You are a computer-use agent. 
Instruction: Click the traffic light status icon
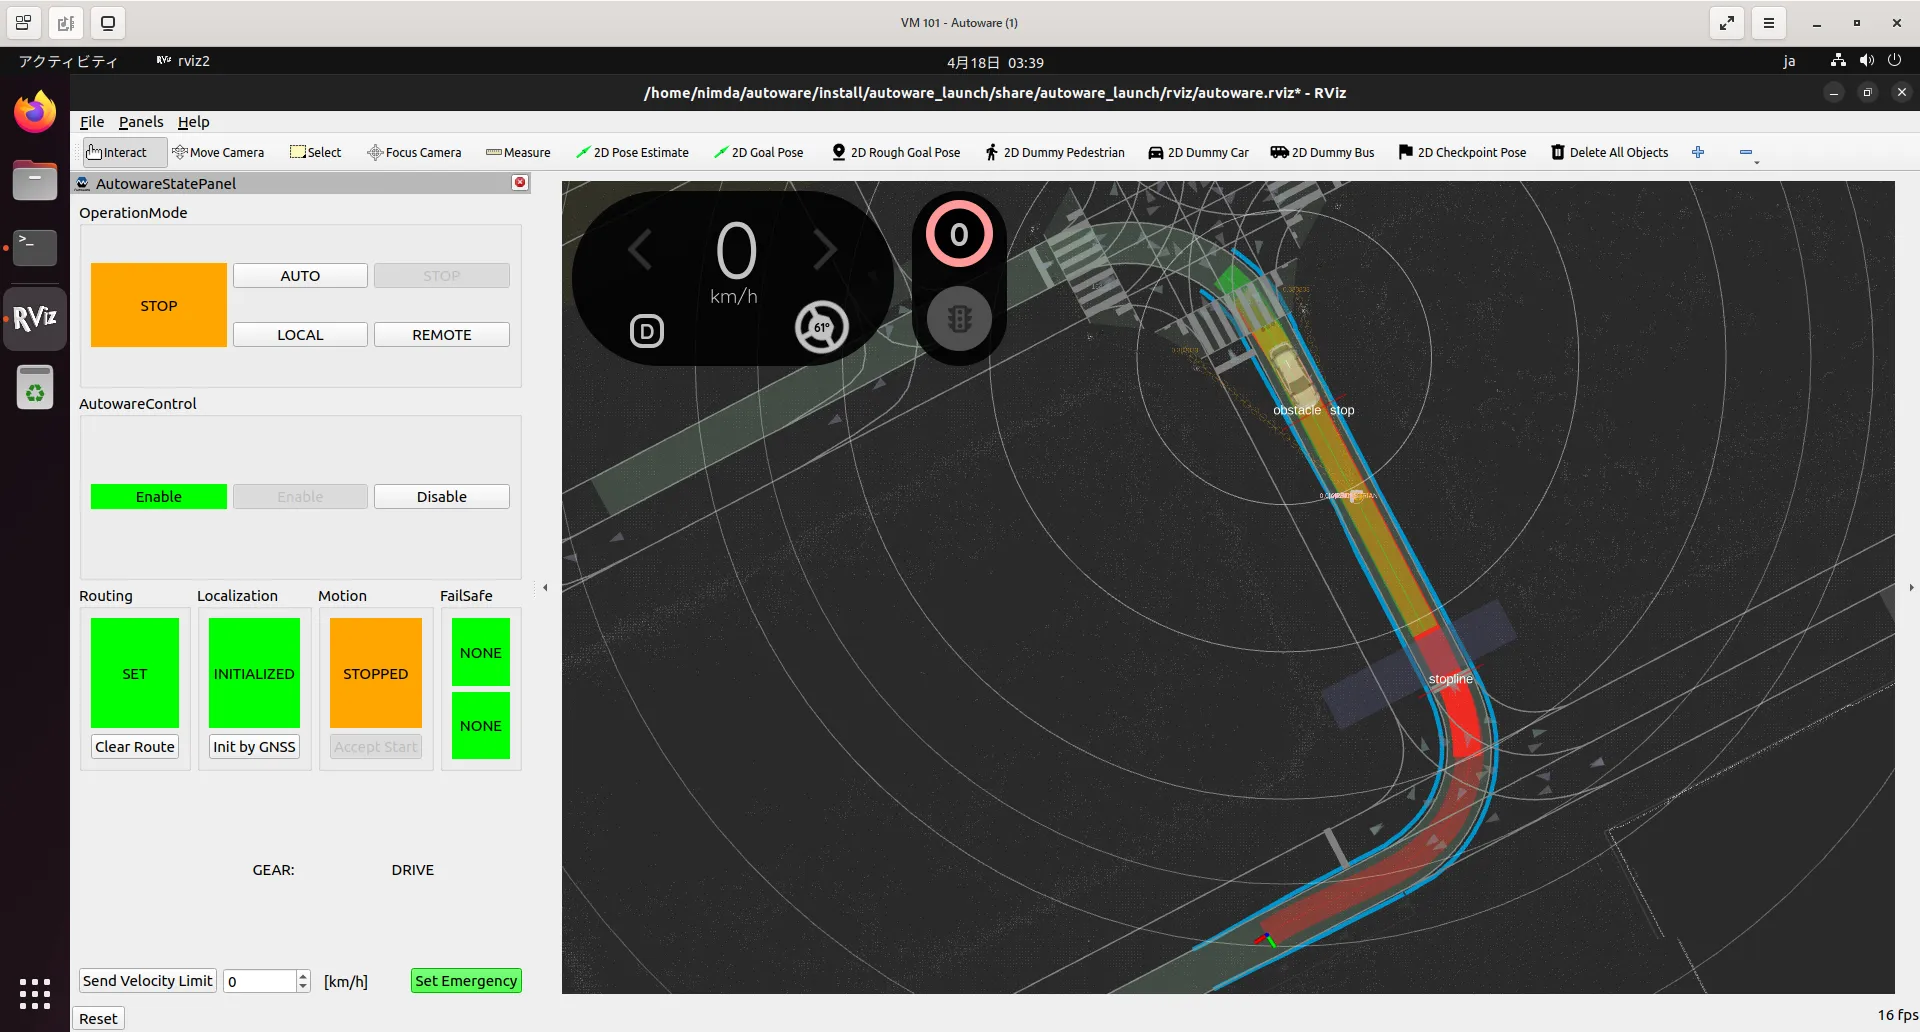pyautogui.click(x=959, y=319)
